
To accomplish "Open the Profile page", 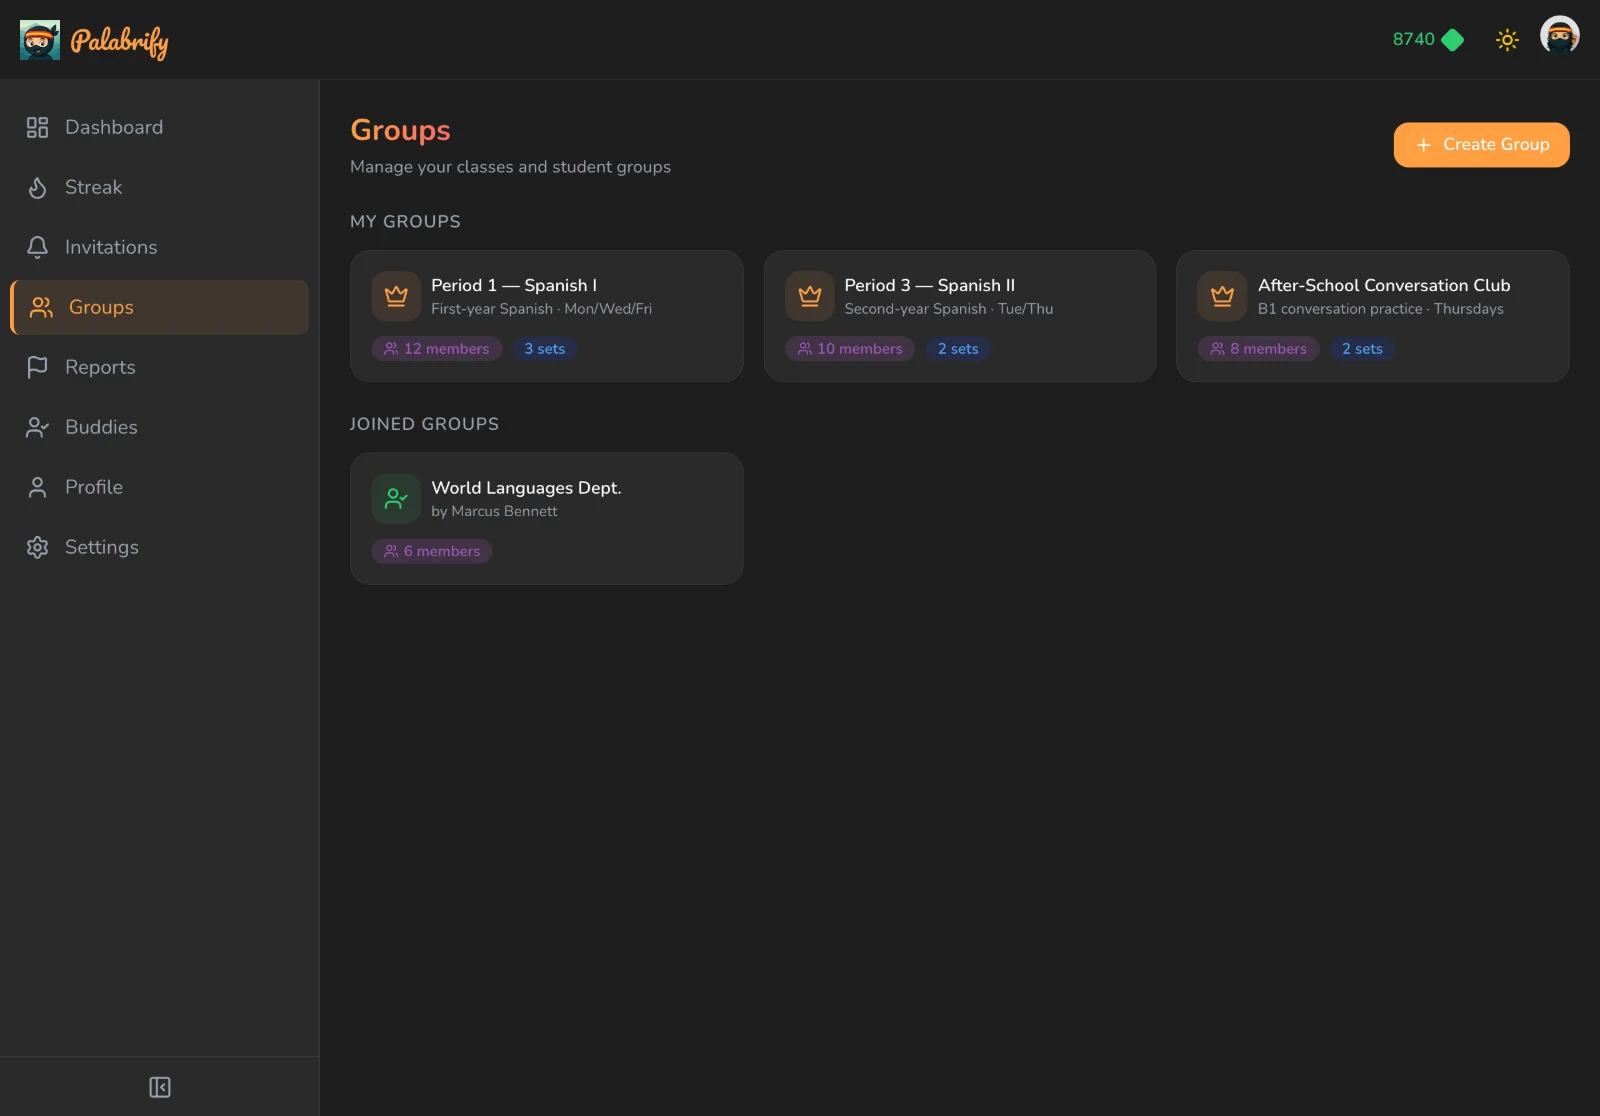I will 160,487.
